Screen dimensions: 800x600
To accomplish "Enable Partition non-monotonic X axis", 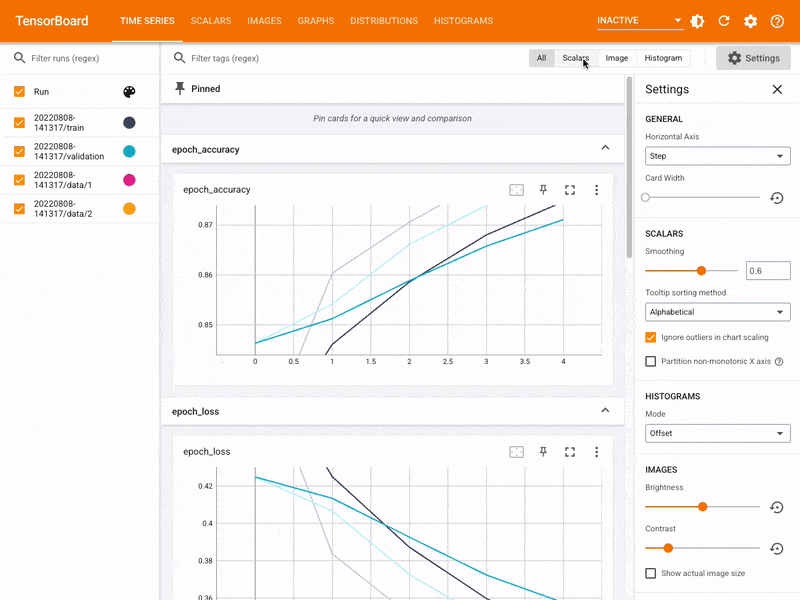I will click(651, 361).
